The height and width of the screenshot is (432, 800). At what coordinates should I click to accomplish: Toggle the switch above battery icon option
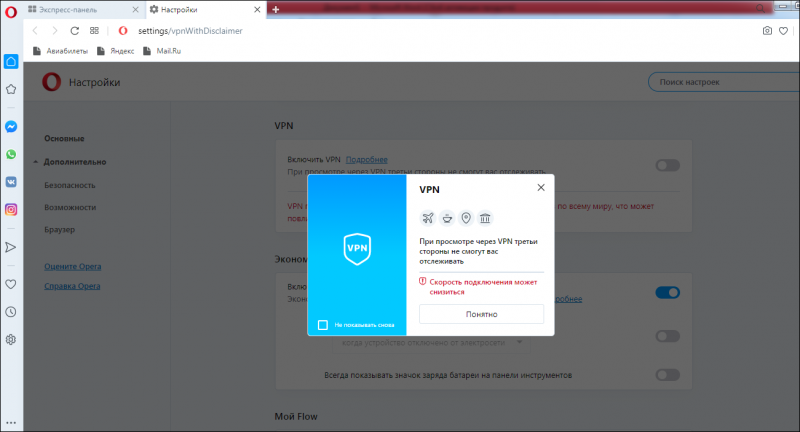667,336
